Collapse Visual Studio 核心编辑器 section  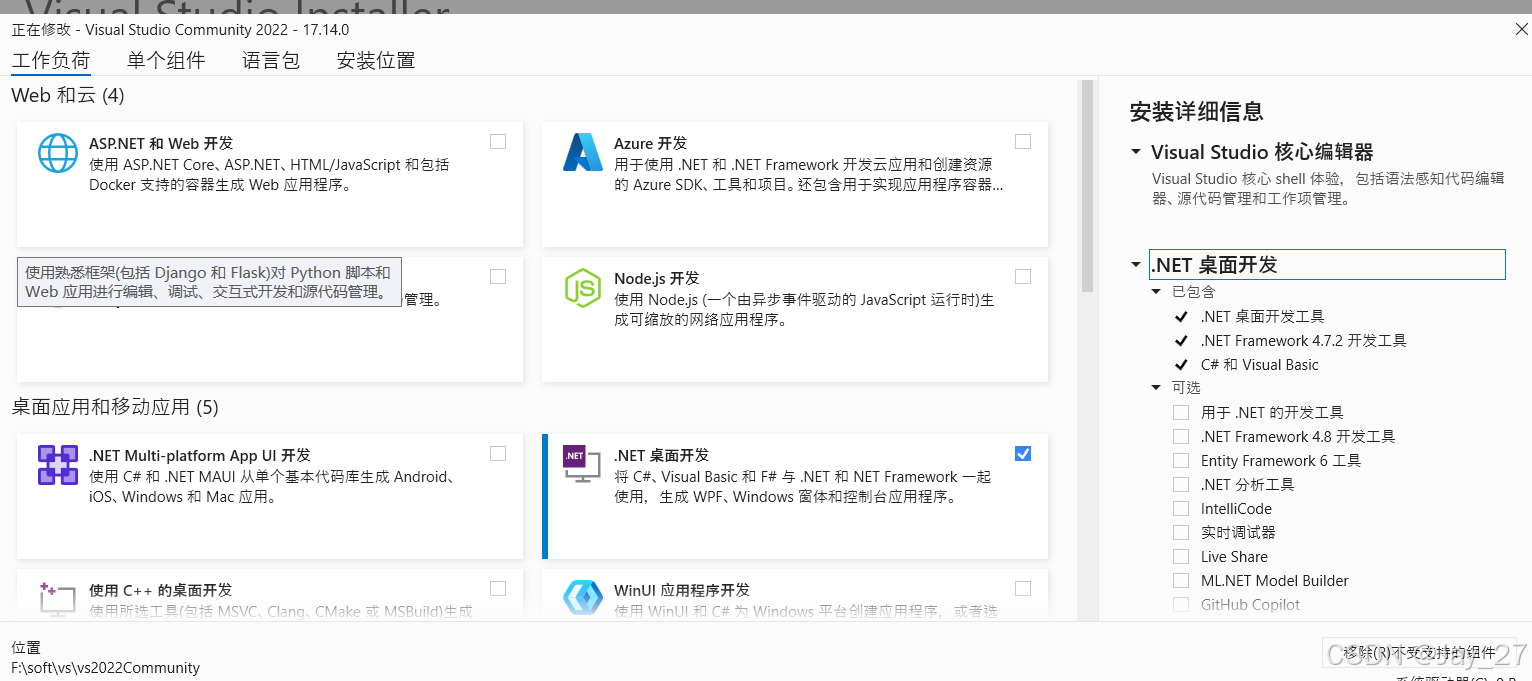(x=1135, y=152)
